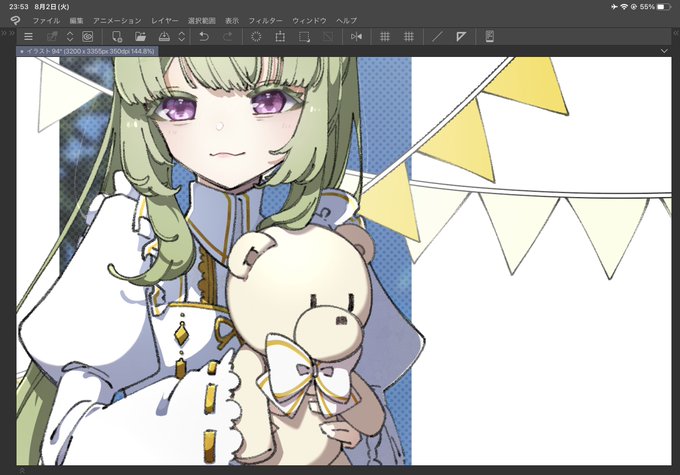Screen dimensions: 680x475
Task: Open the 表示 menu
Action: click(x=232, y=20)
